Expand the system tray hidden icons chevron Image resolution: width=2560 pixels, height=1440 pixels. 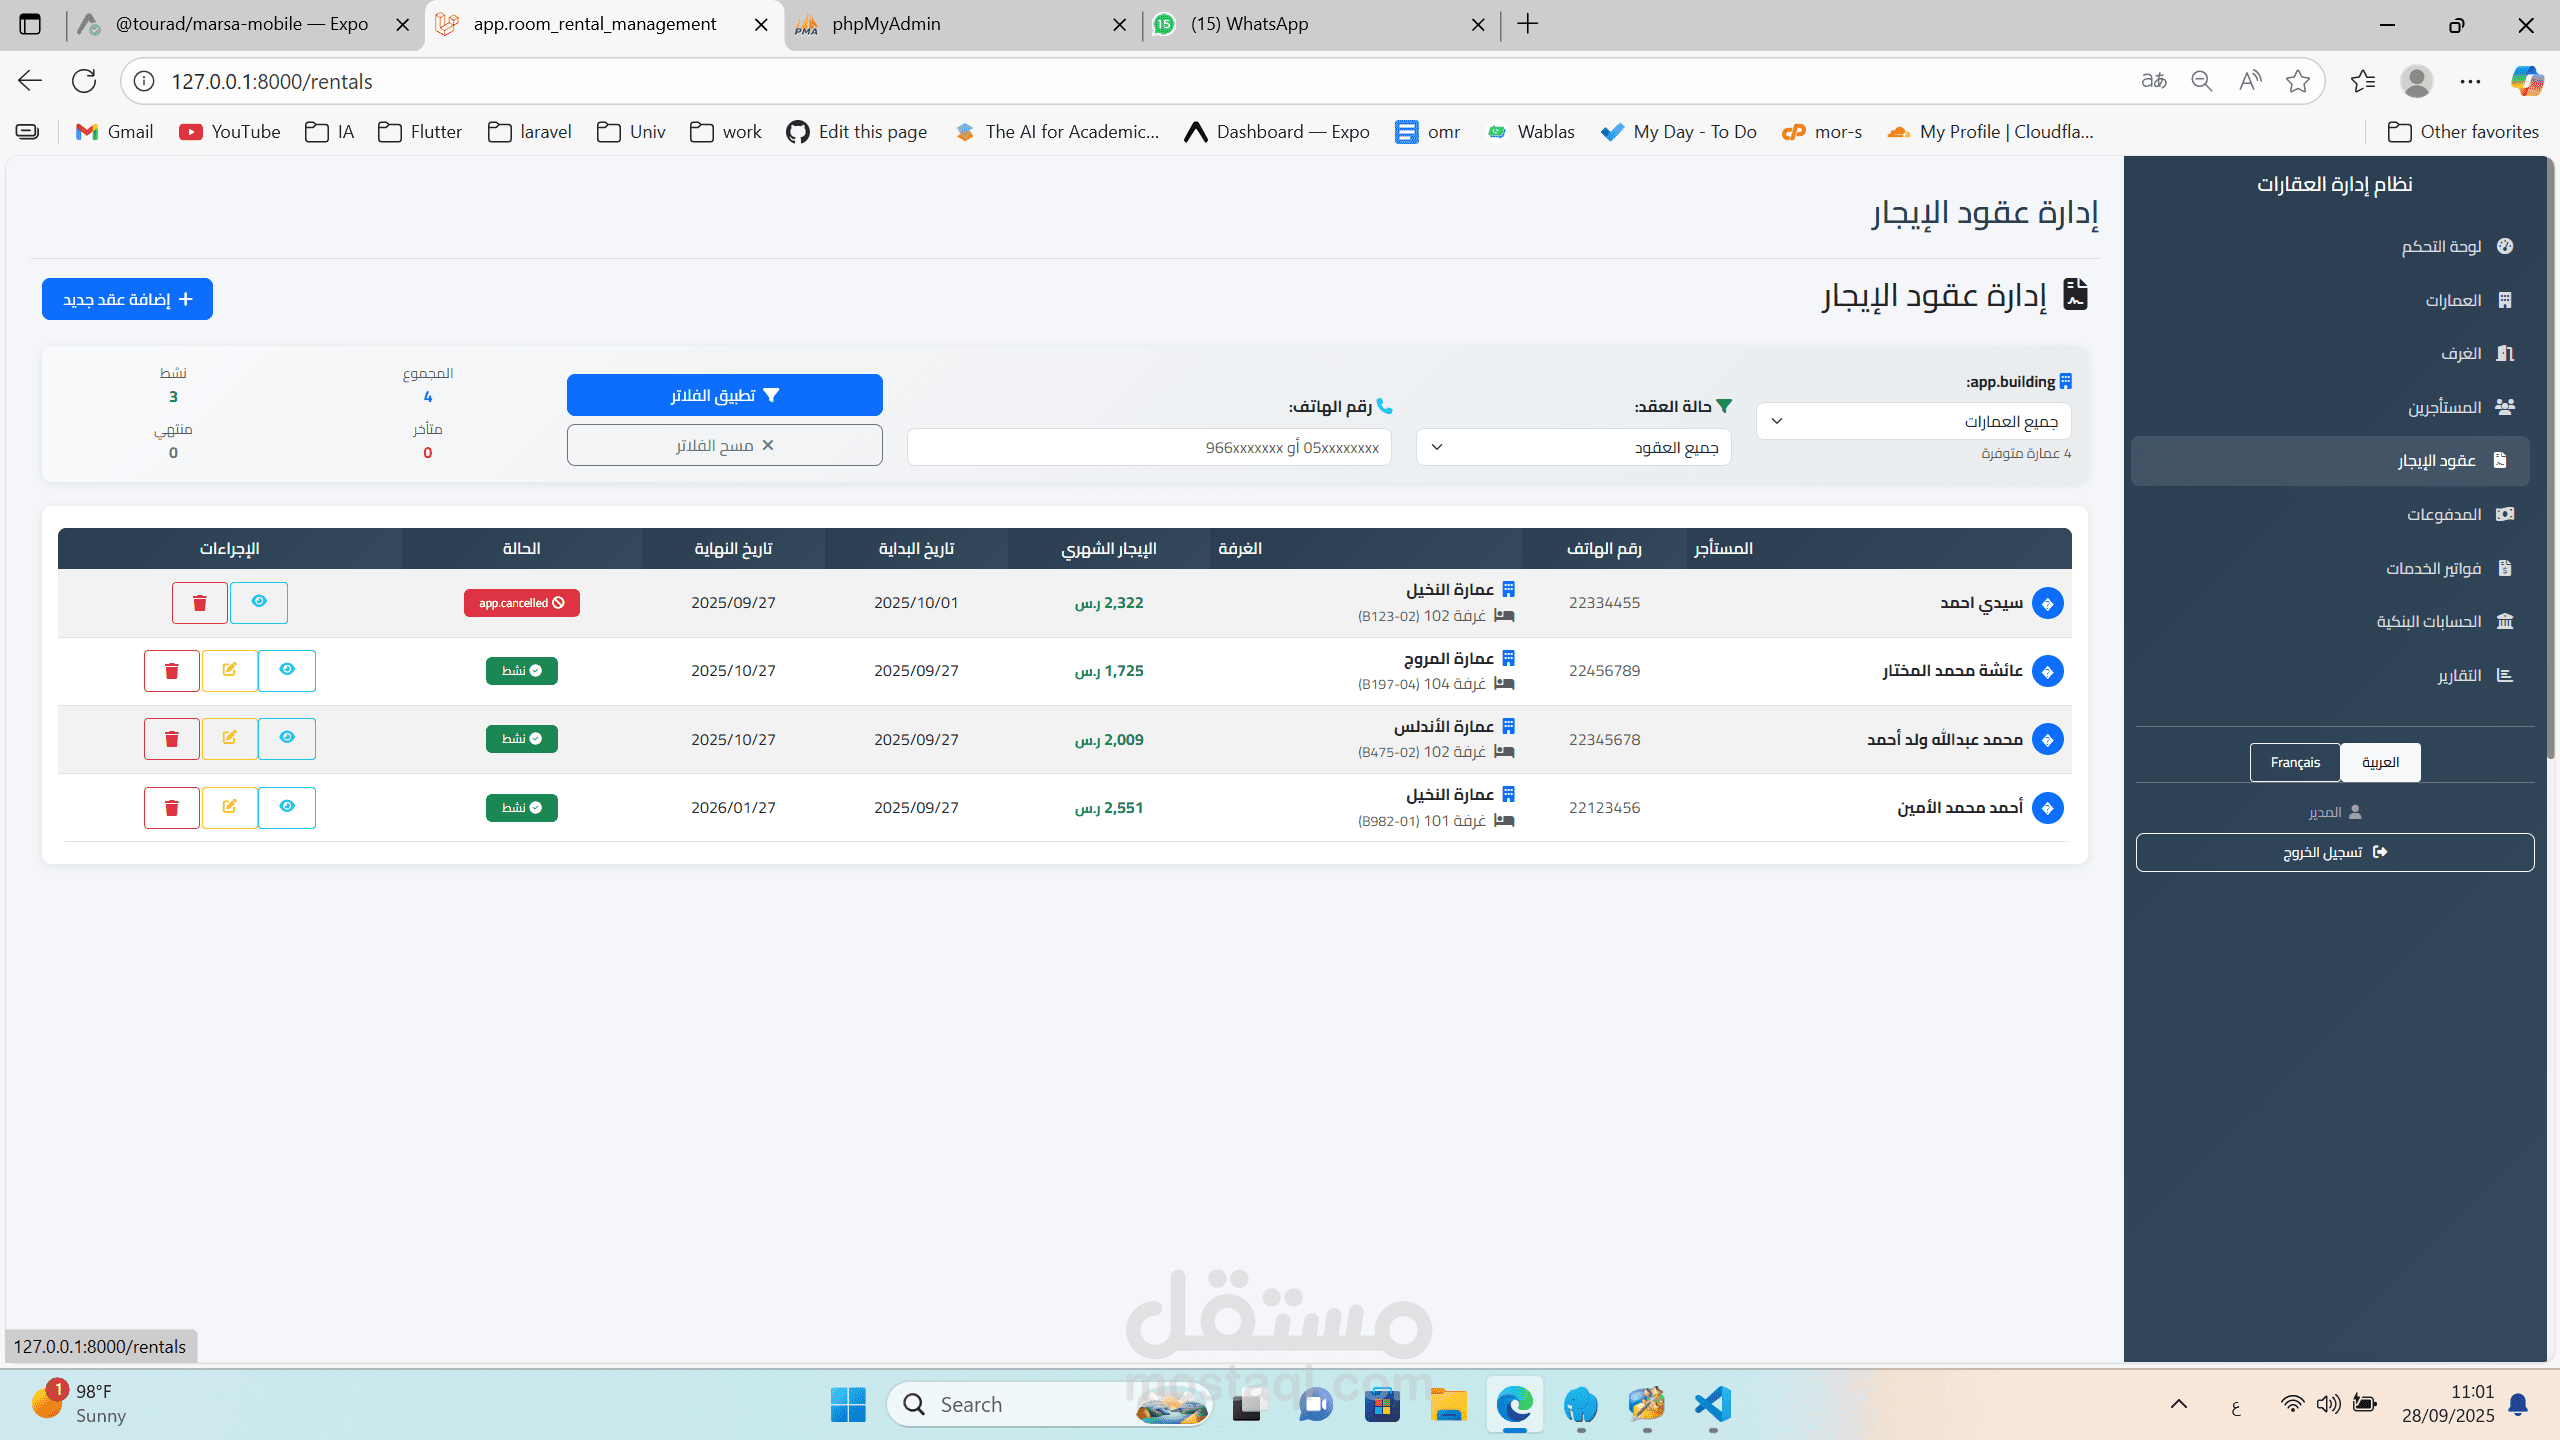(x=2179, y=1404)
